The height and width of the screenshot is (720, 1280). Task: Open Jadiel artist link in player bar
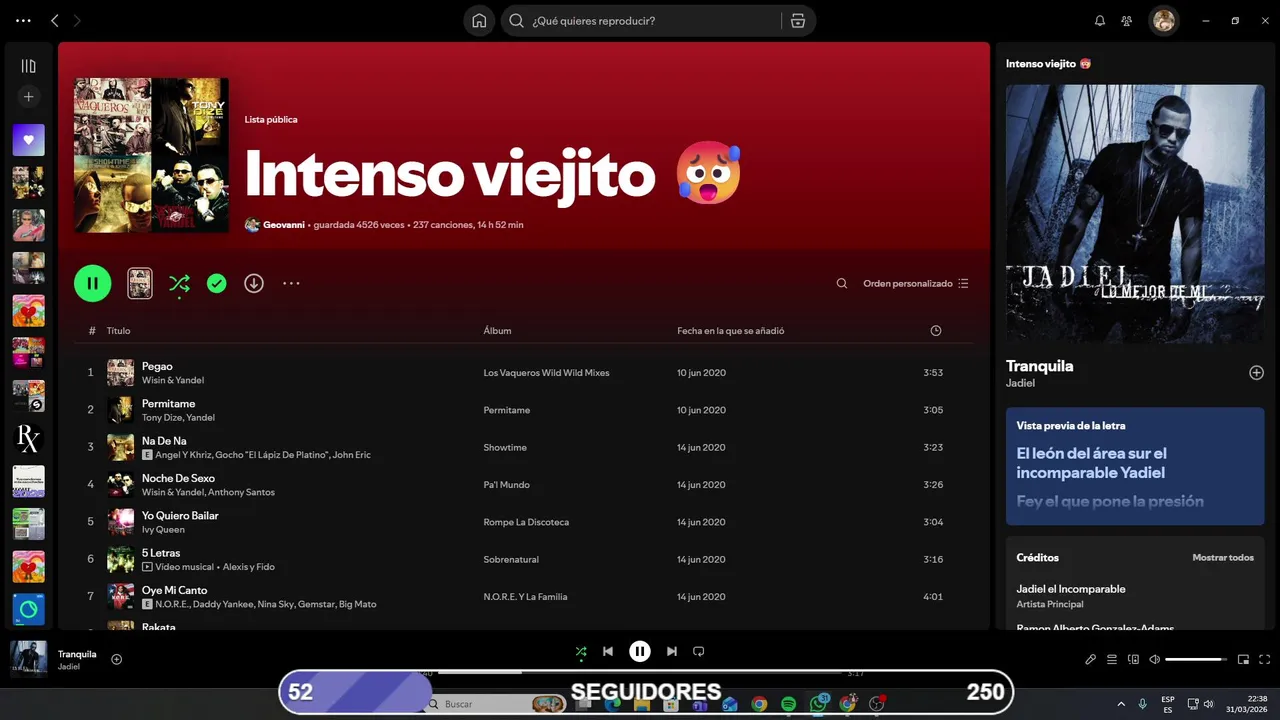[x=69, y=667]
